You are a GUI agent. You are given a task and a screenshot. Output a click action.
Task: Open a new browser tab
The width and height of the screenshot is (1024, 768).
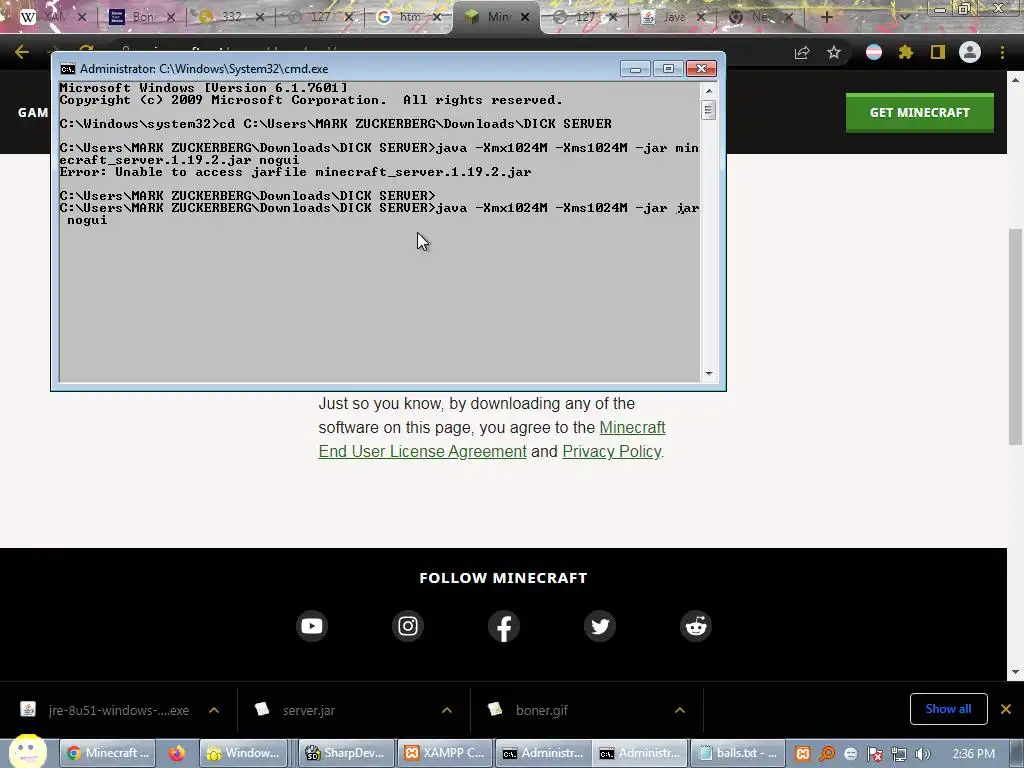[x=826, y=17]
